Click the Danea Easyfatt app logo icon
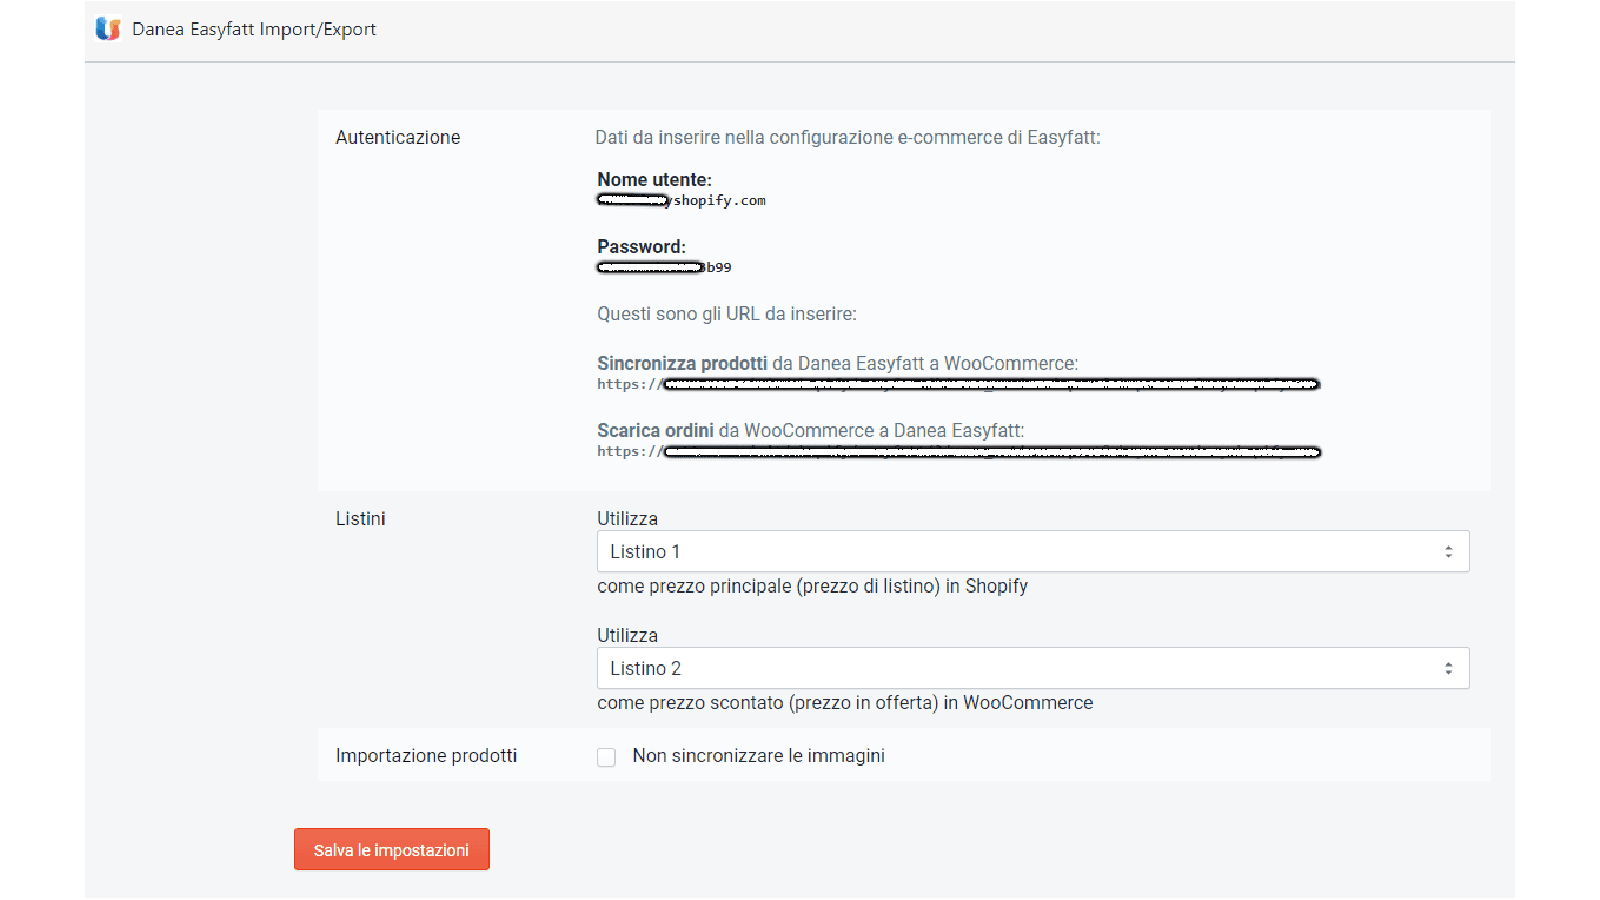This screenshot has width=1600, height=900. (x=108, y=29)
